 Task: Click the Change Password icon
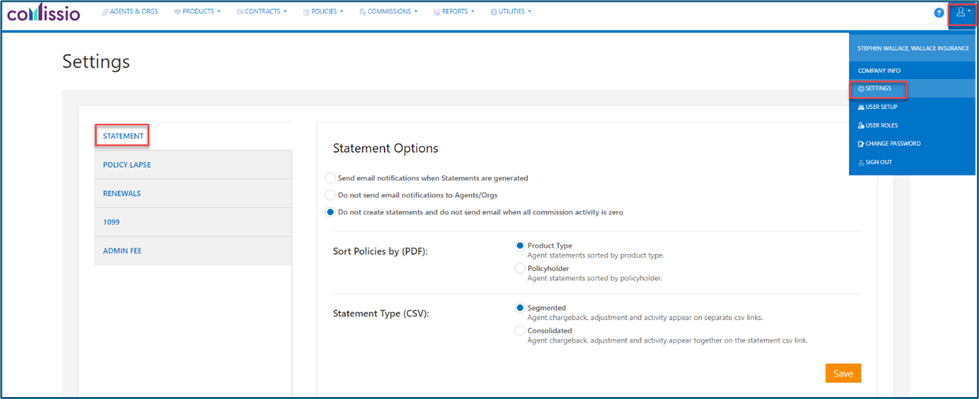861,144
